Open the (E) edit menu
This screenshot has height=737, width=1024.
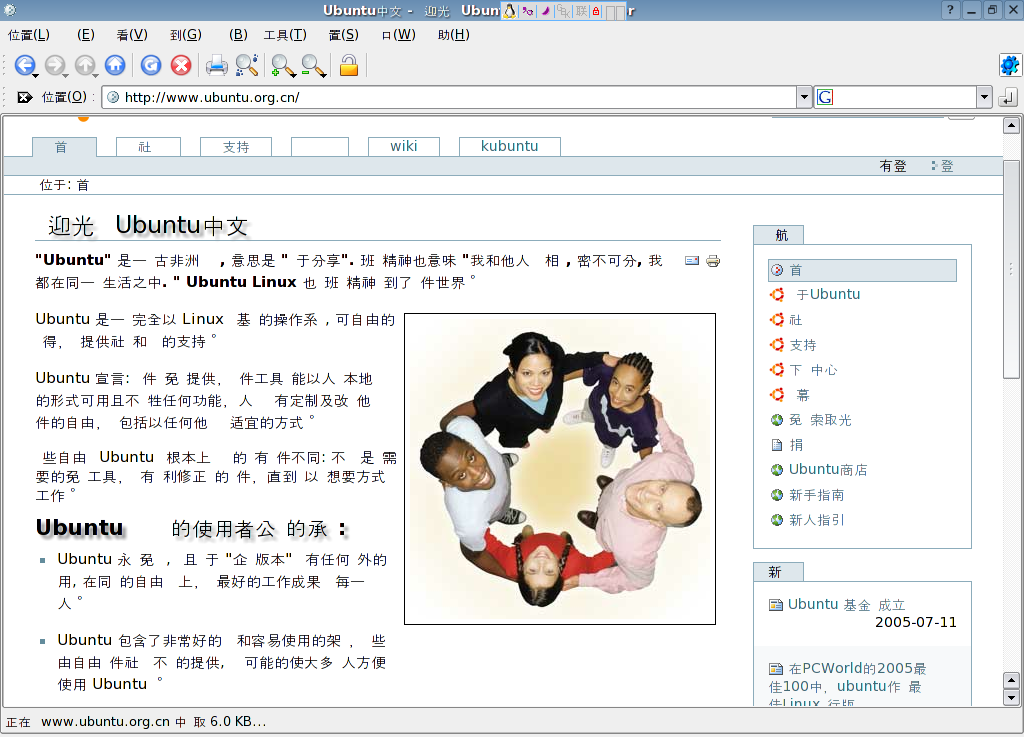(x=86, y=35)
